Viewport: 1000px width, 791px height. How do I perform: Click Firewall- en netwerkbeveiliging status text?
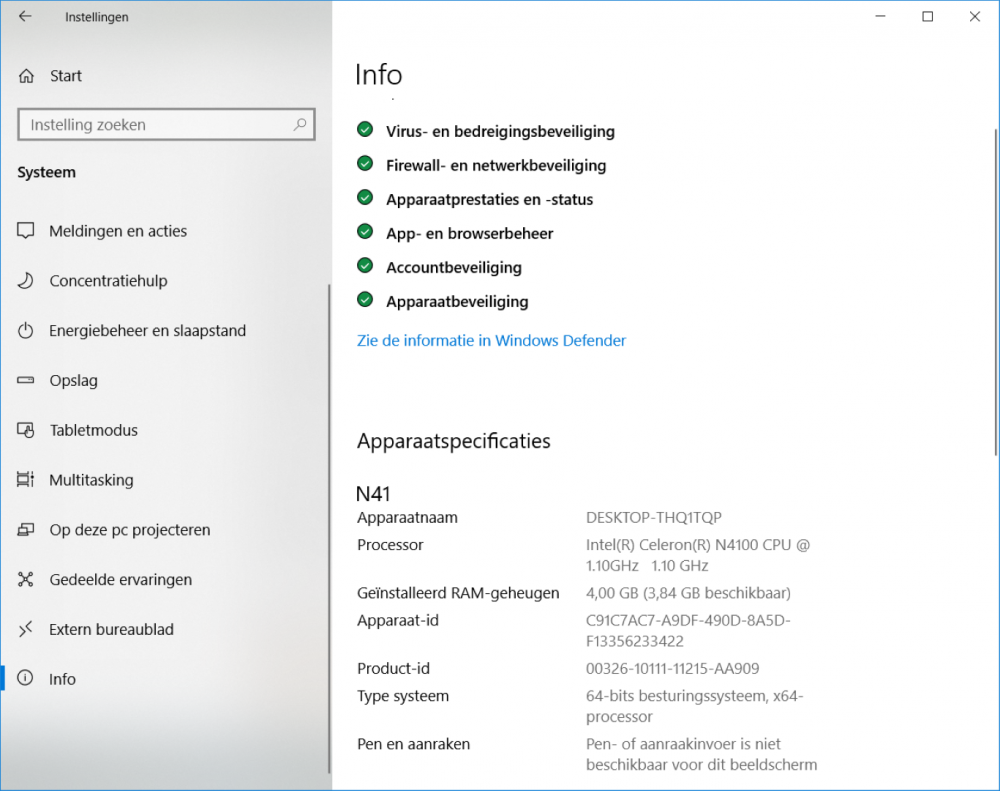pos(496,166)
